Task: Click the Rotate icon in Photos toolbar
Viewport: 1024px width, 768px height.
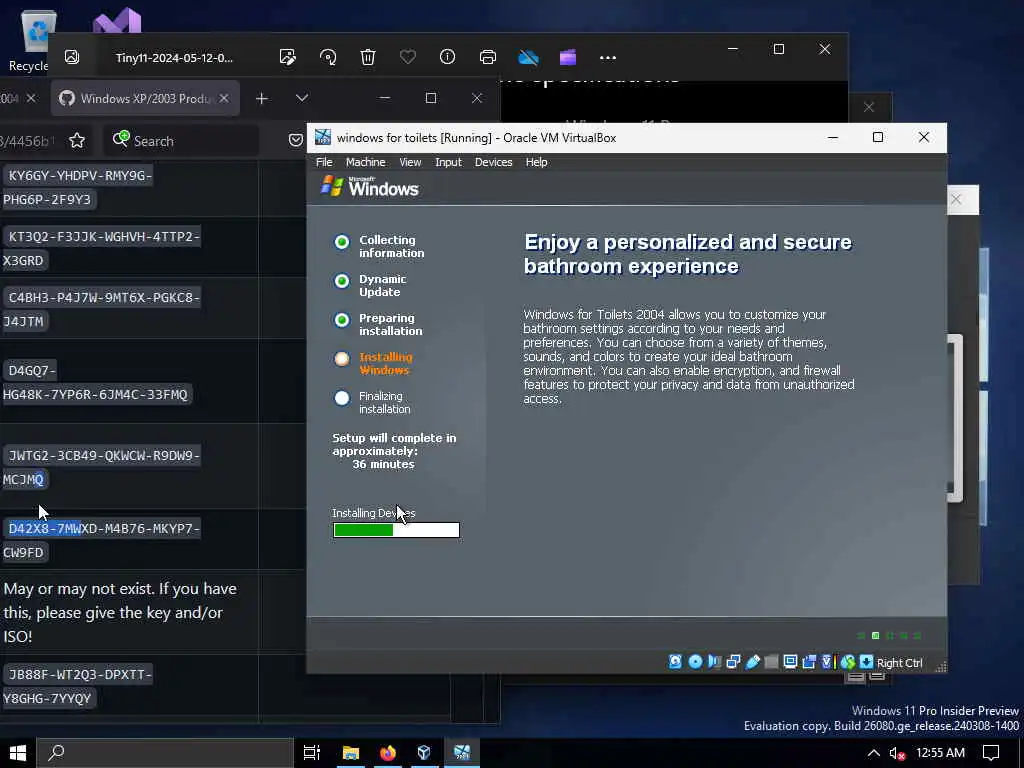Action: (x=328, y=57)
